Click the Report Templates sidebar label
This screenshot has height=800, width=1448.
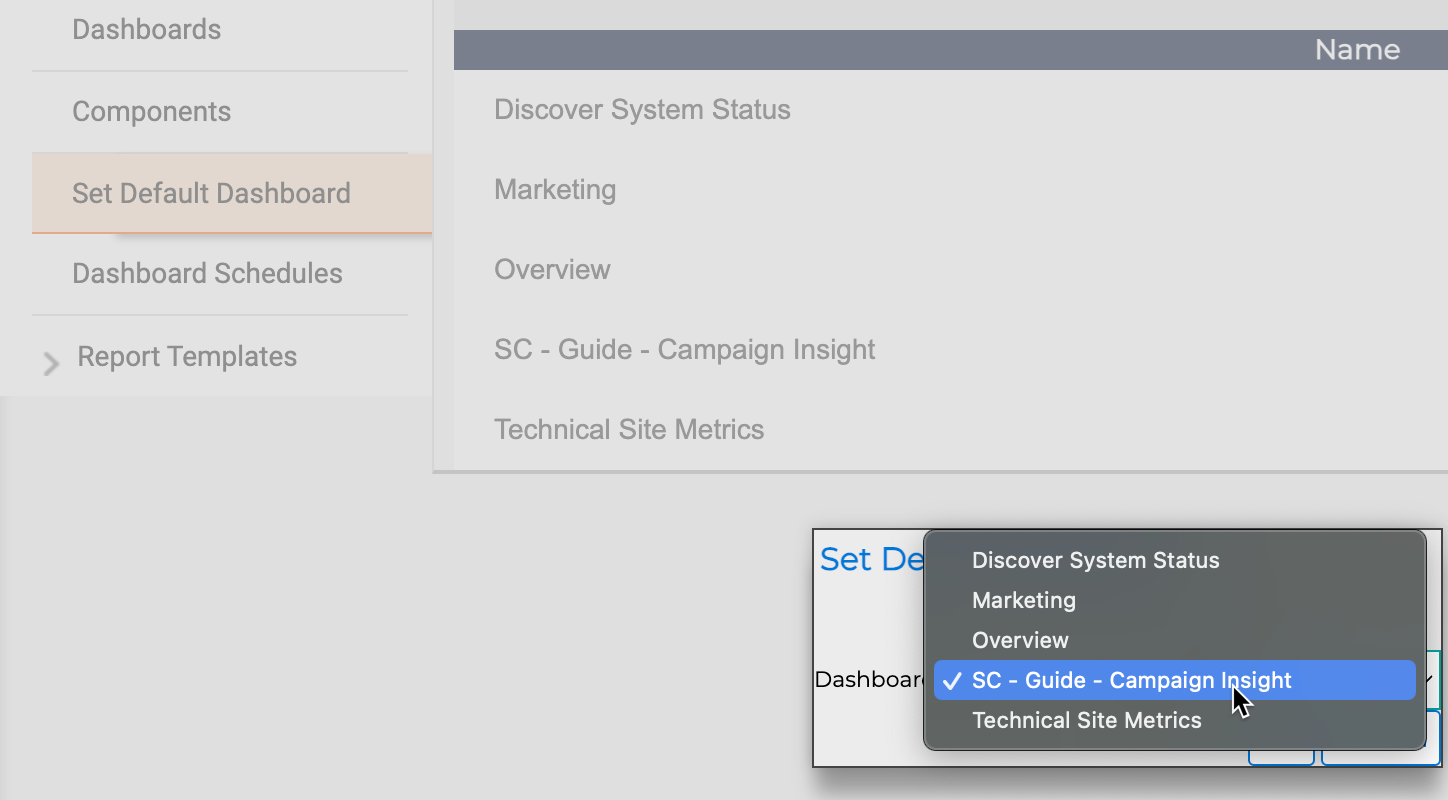187,357
